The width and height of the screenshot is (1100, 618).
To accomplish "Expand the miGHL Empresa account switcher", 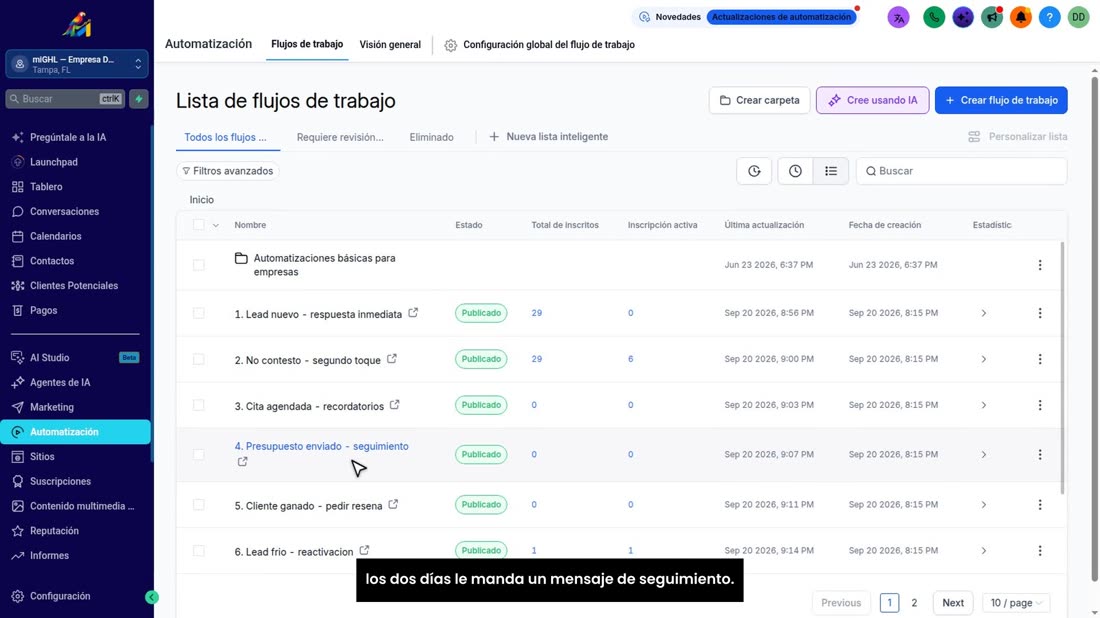I will pos(76,64).
